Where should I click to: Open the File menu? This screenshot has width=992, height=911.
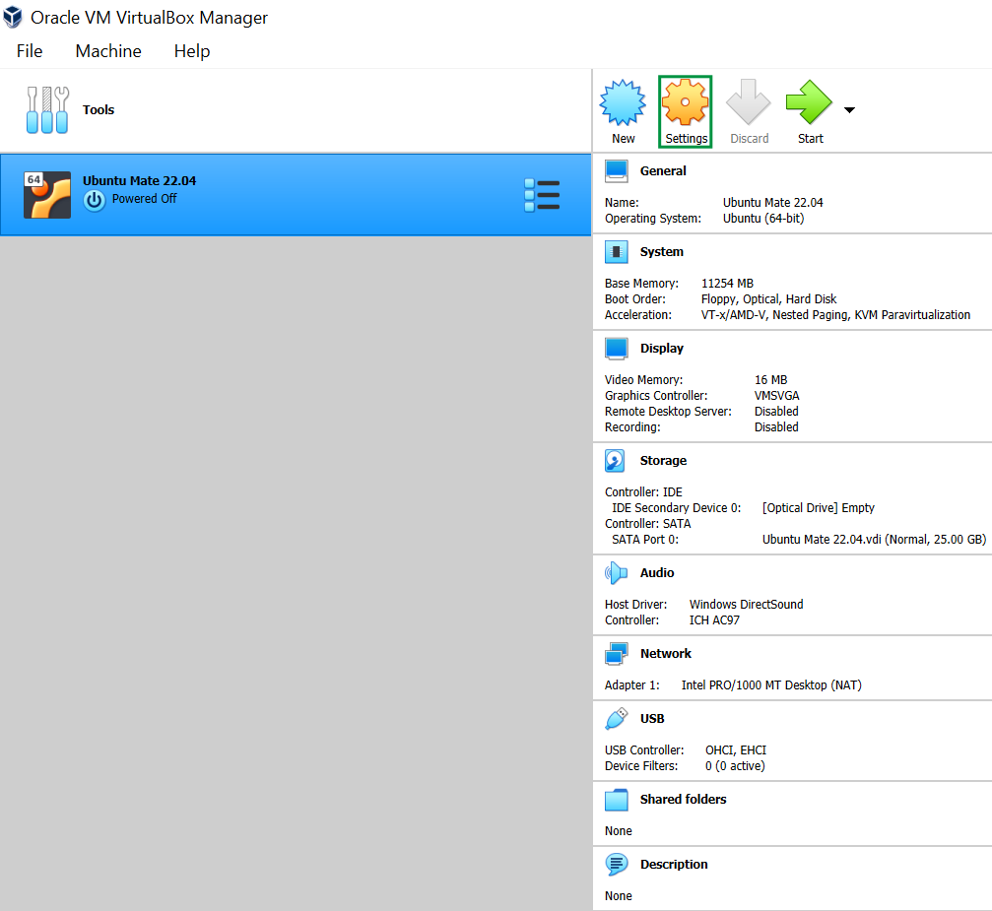[30, 51]
